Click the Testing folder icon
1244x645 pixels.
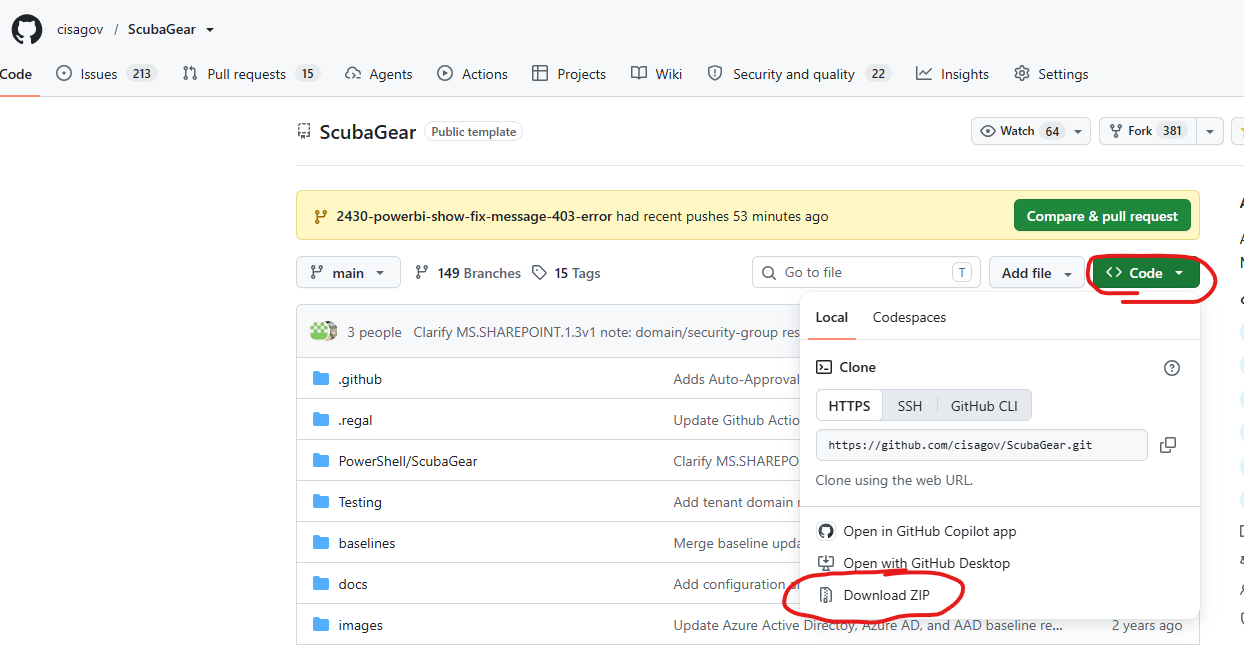coord(321,502)
